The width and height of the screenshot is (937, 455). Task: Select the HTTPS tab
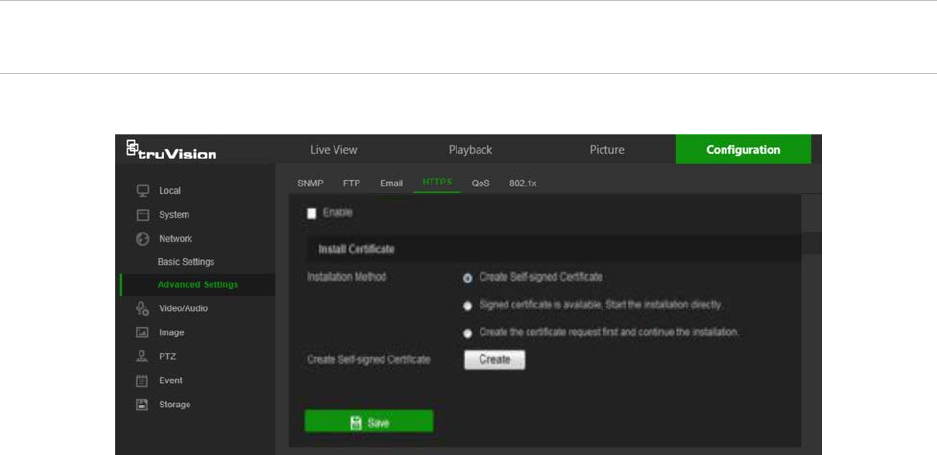[437, 182]
